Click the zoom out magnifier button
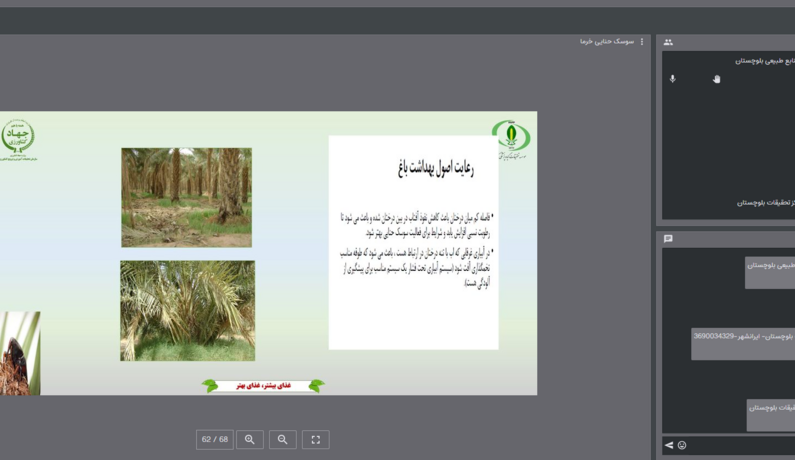 point(282,439)
